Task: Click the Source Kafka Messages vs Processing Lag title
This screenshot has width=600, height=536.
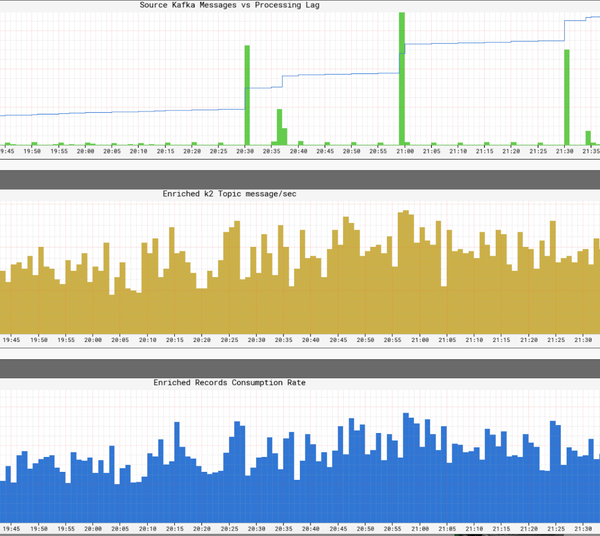Action: [x=230, y=5]
